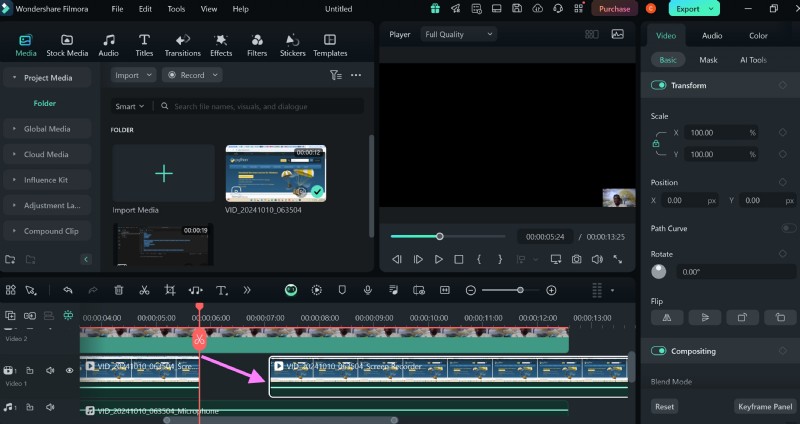Screen dimensions: 800x424
Task: Stop playback with the square button
Action: (x=459, y=259)
